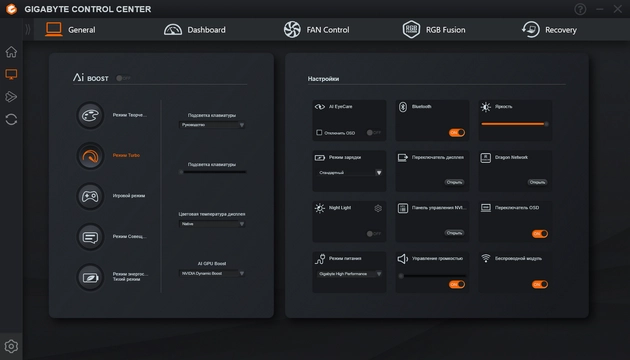Click the Dragon Network icon
This screenshot has height=360, width=630.
[486, 158]
